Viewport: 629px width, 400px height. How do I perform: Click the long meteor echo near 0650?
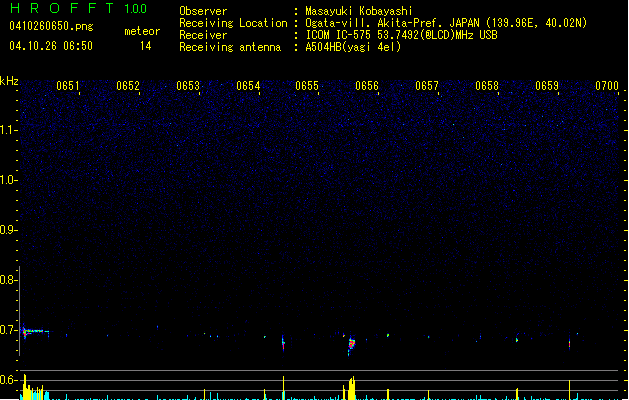[x=35, y=331]
